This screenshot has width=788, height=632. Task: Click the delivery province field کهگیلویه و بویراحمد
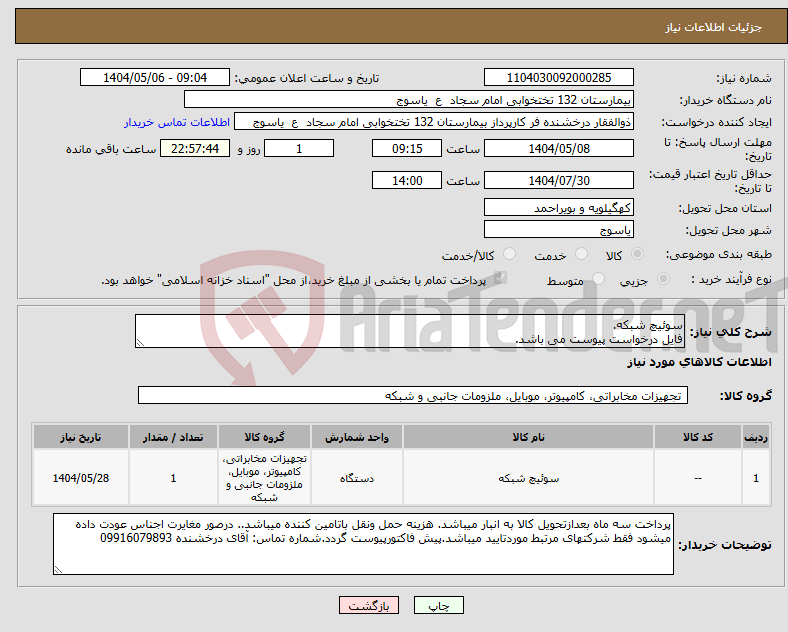559,207
